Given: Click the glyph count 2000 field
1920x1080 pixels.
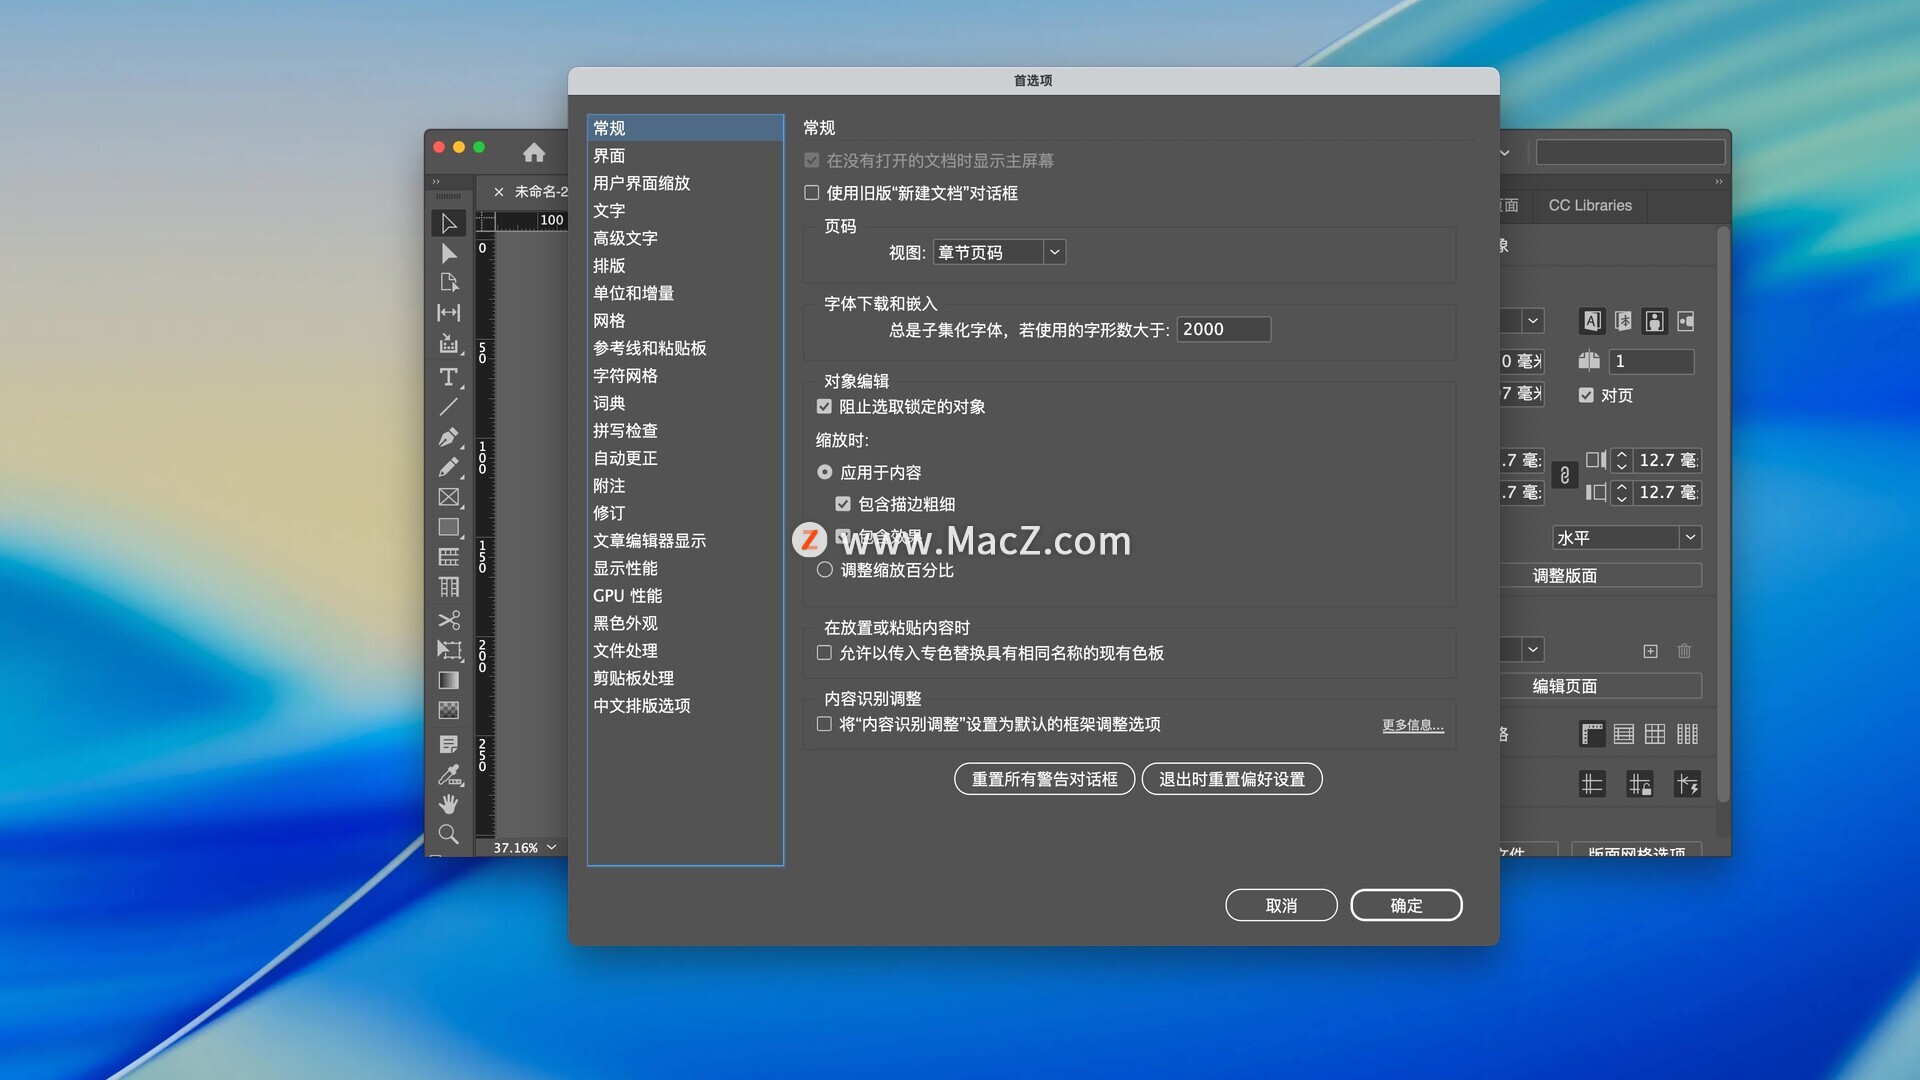Looking at the screenshot, I should point(1224,329).
